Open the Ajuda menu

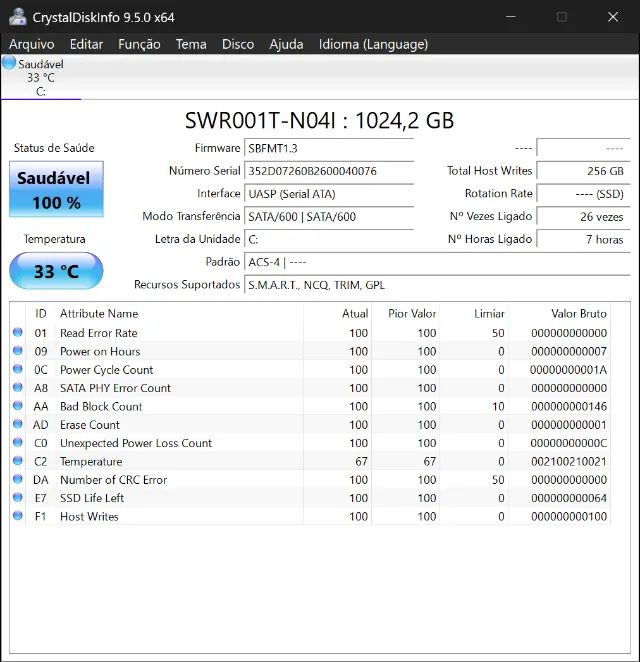point(286,44)
